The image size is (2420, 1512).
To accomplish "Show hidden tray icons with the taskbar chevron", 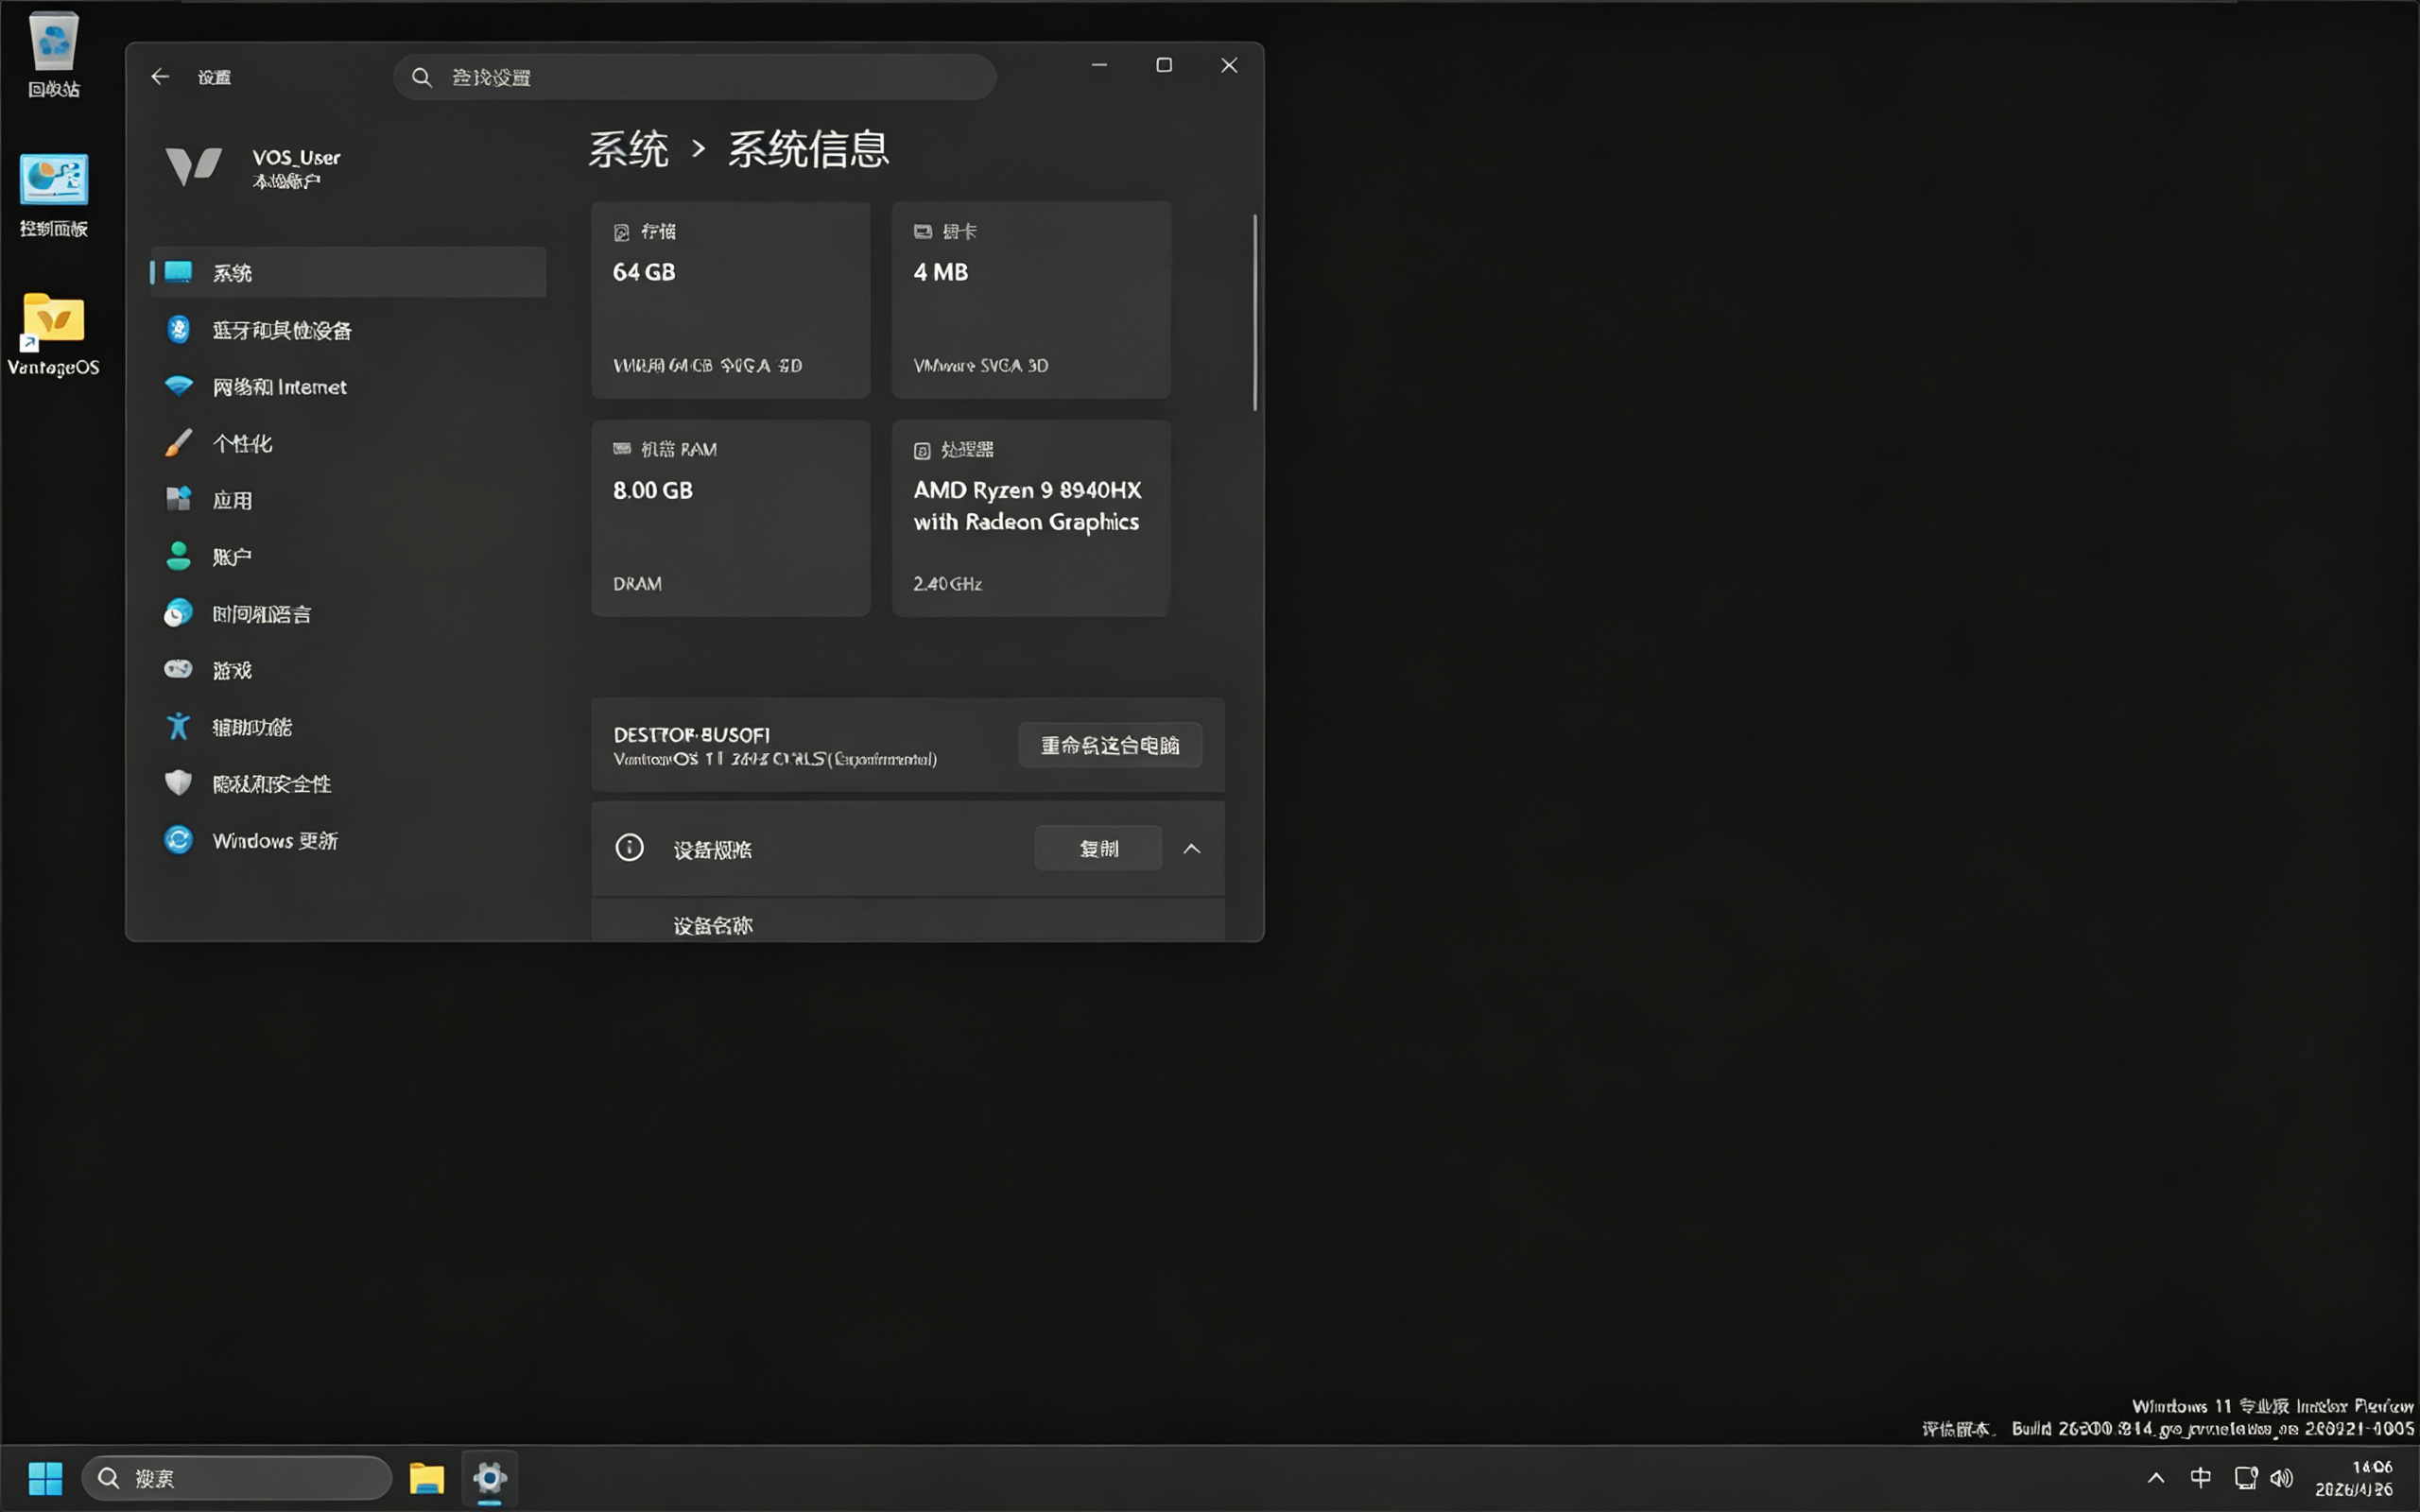I will 2156,1477.
